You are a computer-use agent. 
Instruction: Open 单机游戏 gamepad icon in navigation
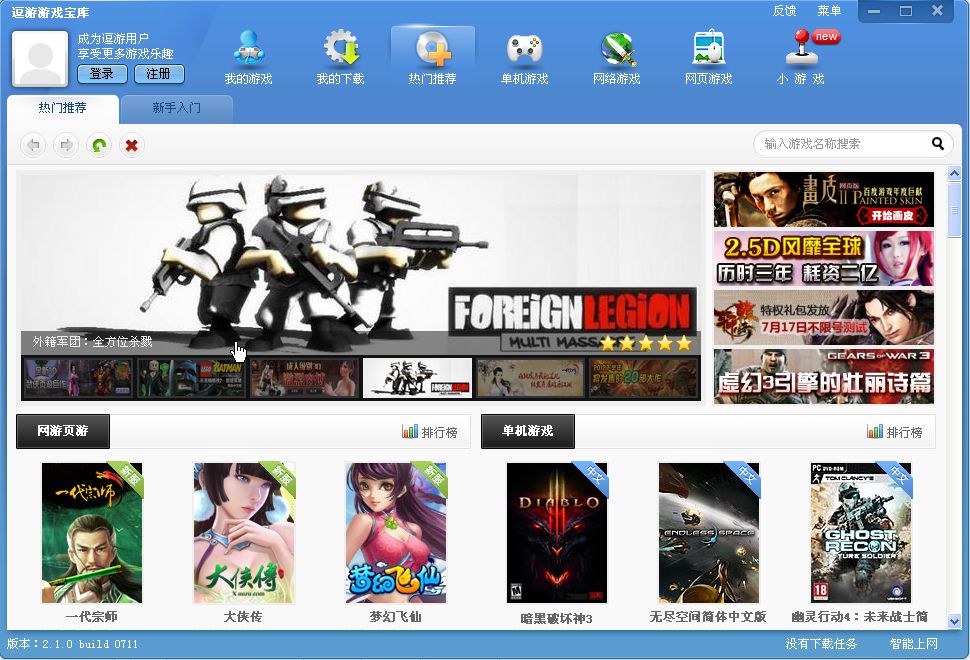click(525, 58)
